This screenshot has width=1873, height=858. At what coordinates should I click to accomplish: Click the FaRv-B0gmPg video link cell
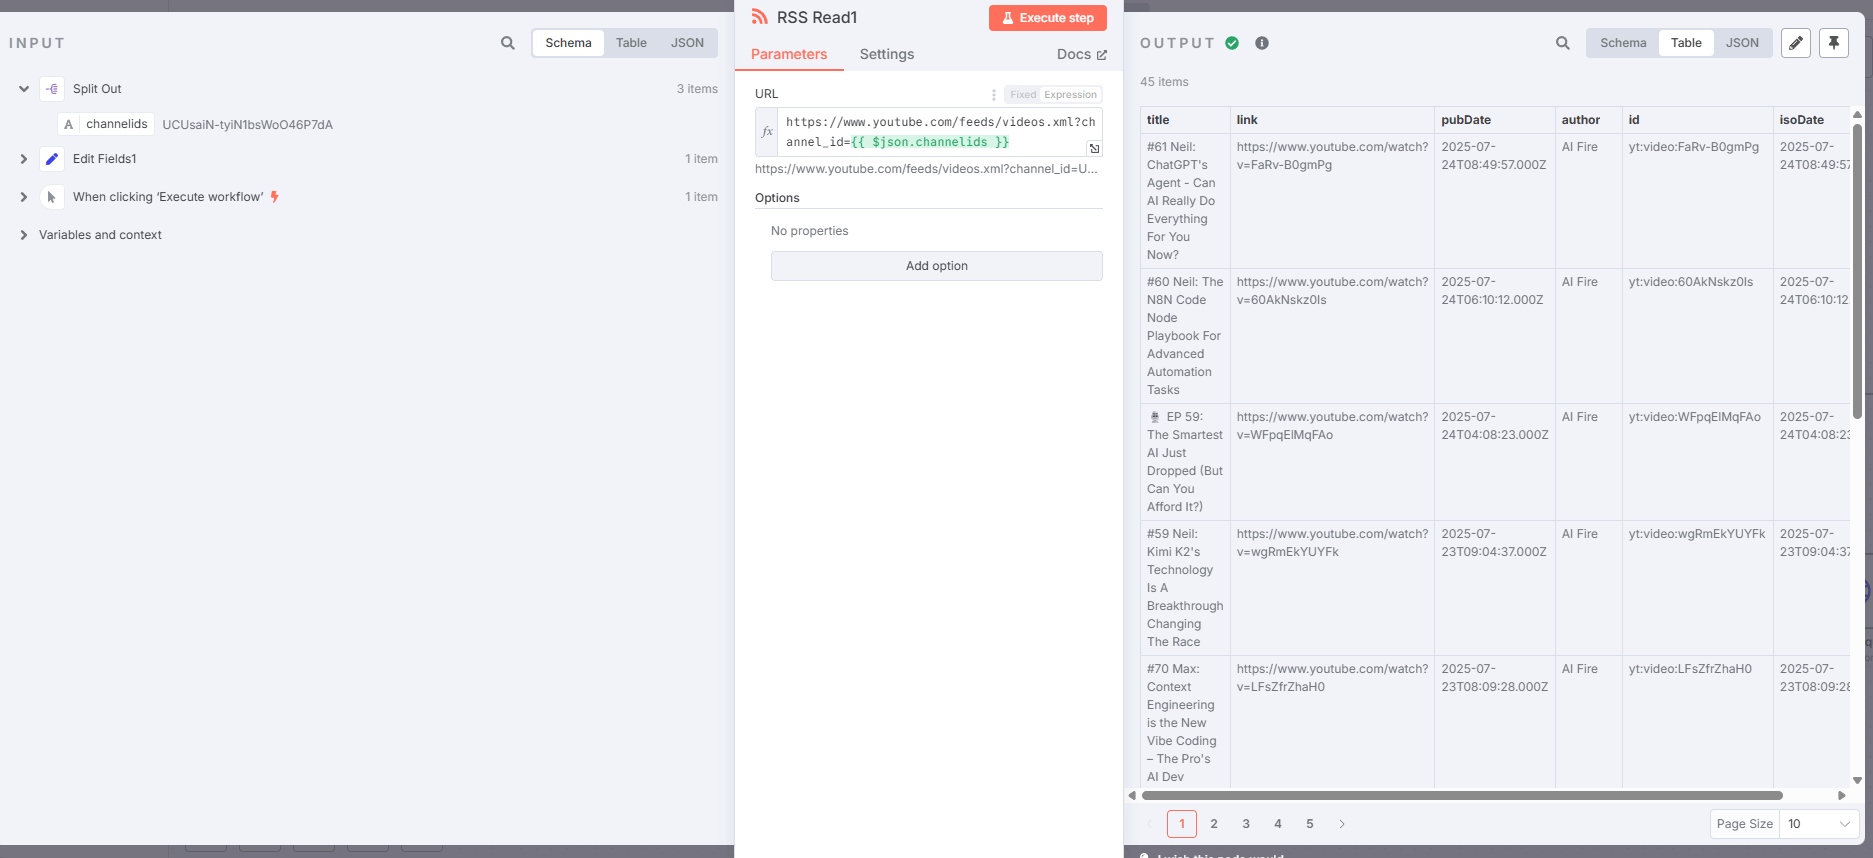[1332, 201]
